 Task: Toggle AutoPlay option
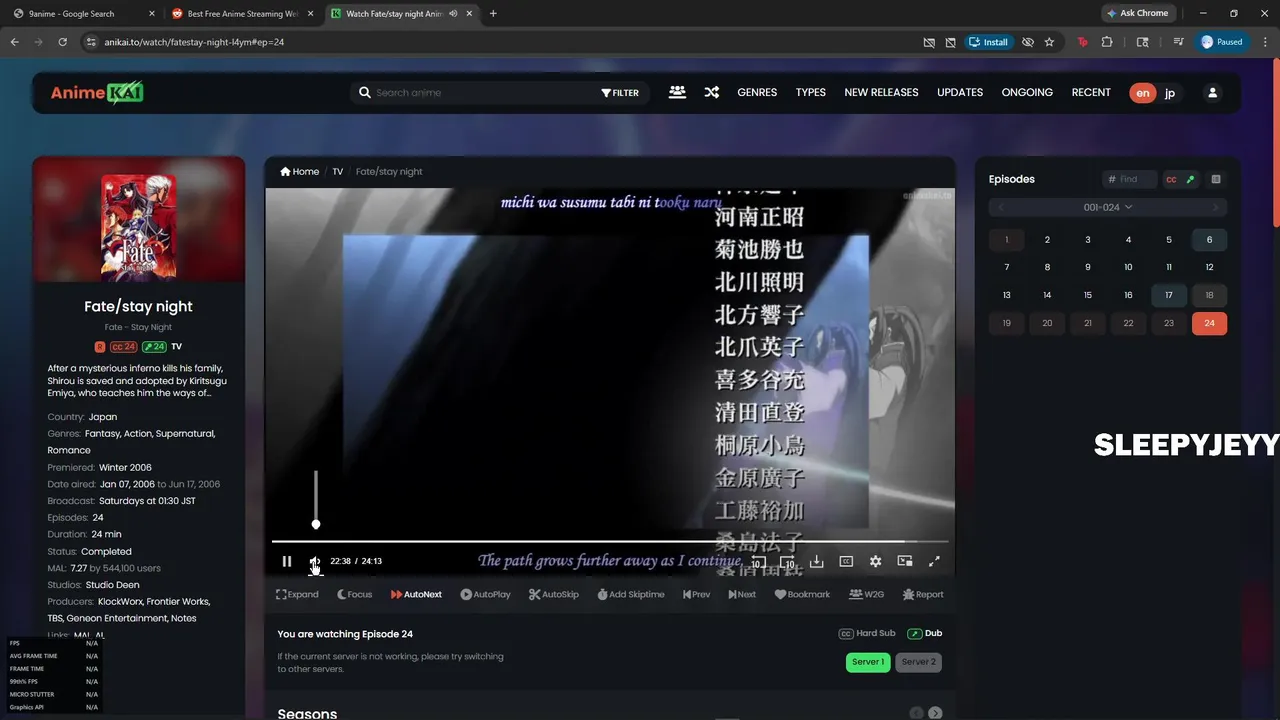click(485, 594)
